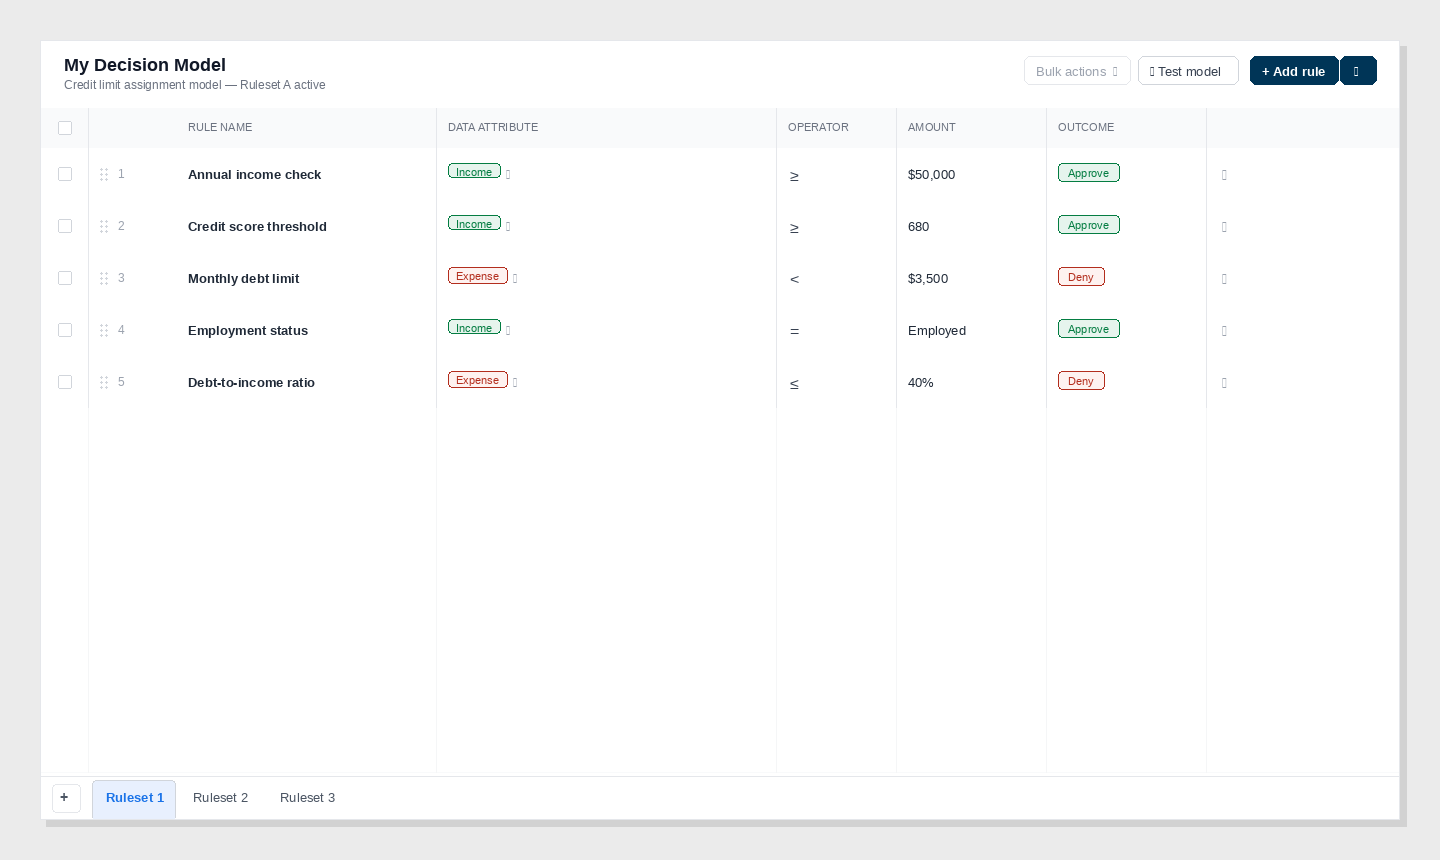Select the checkbox for the Monthly debt limit rule

(65, 278)
